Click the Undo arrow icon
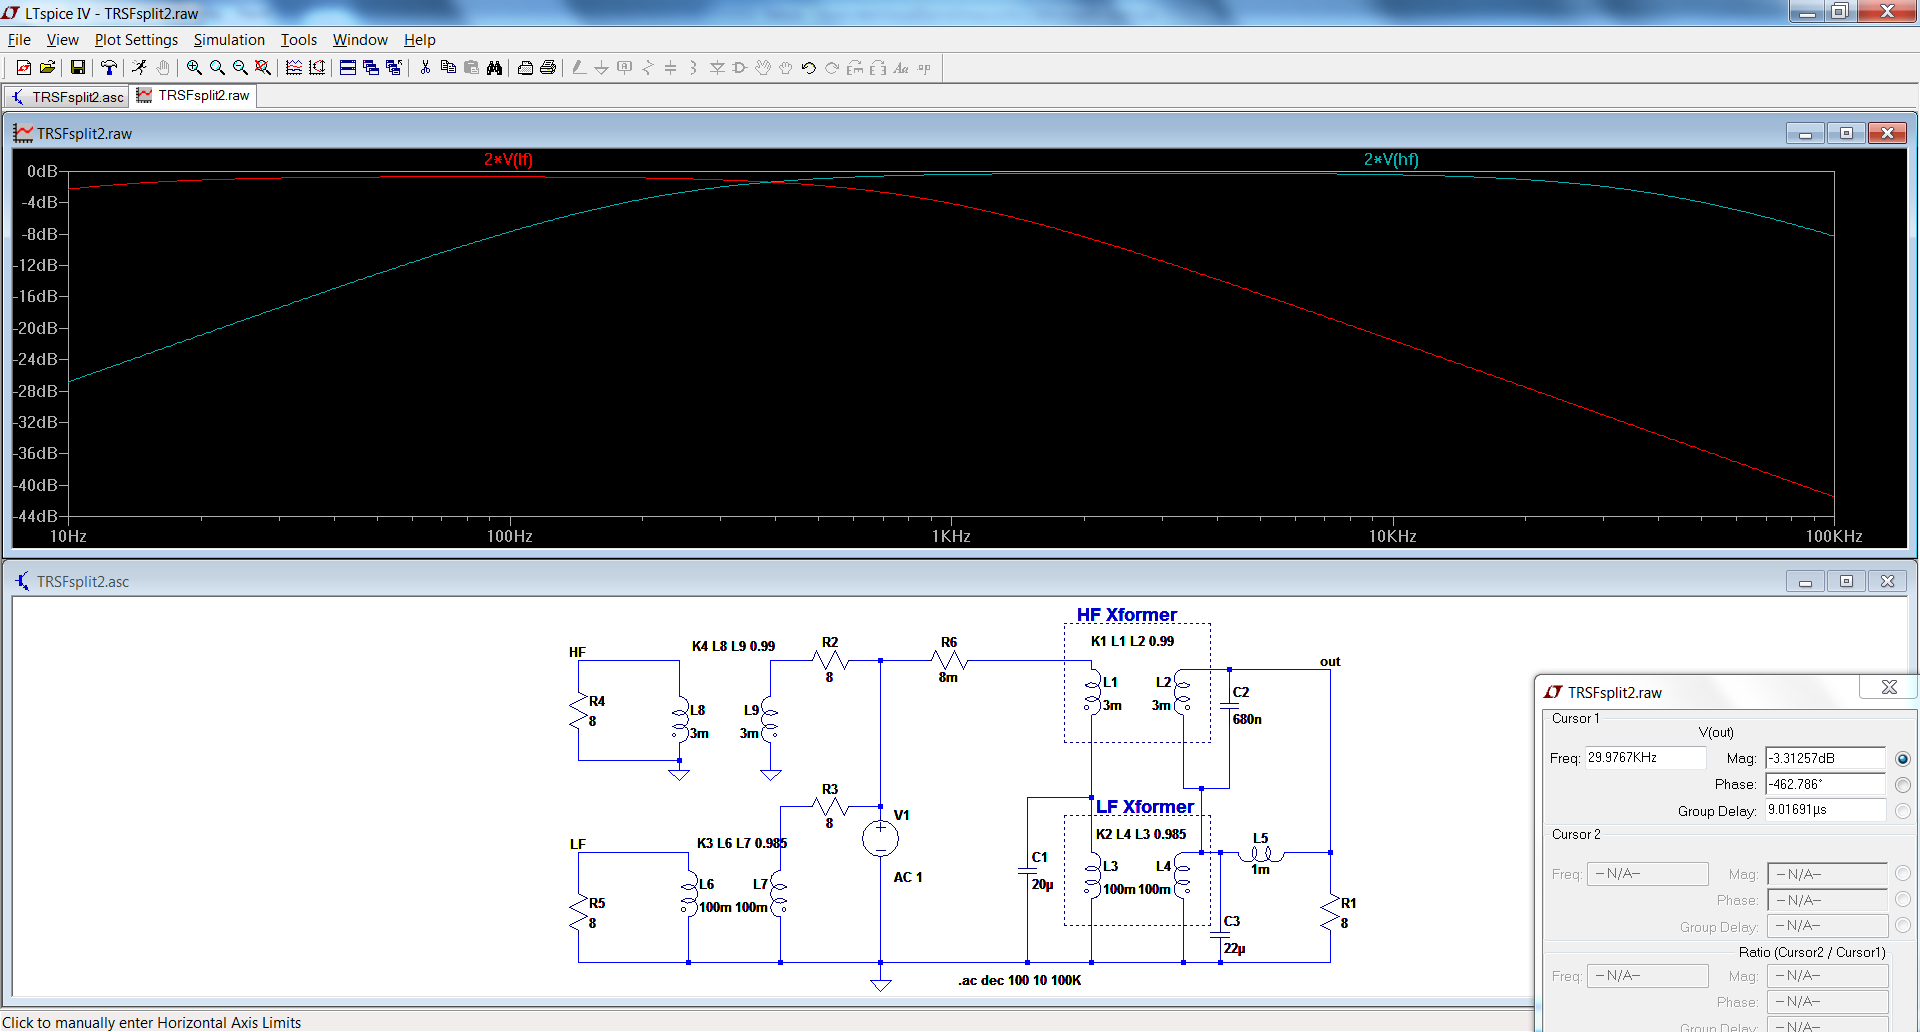 (x=809, y=68)
